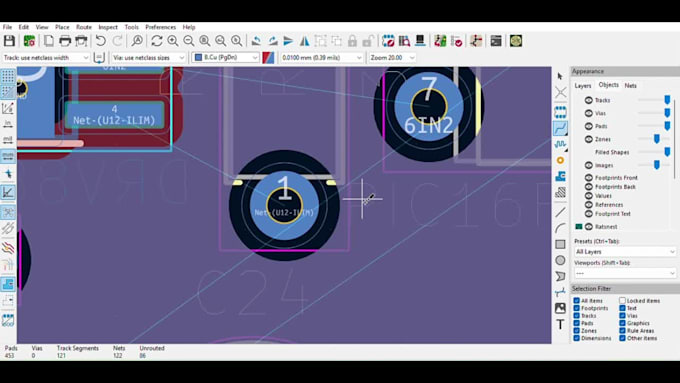The height and width of the screenshot is (383, 680).
Task: Choose the Tune length tool
Action: point(560,144)
